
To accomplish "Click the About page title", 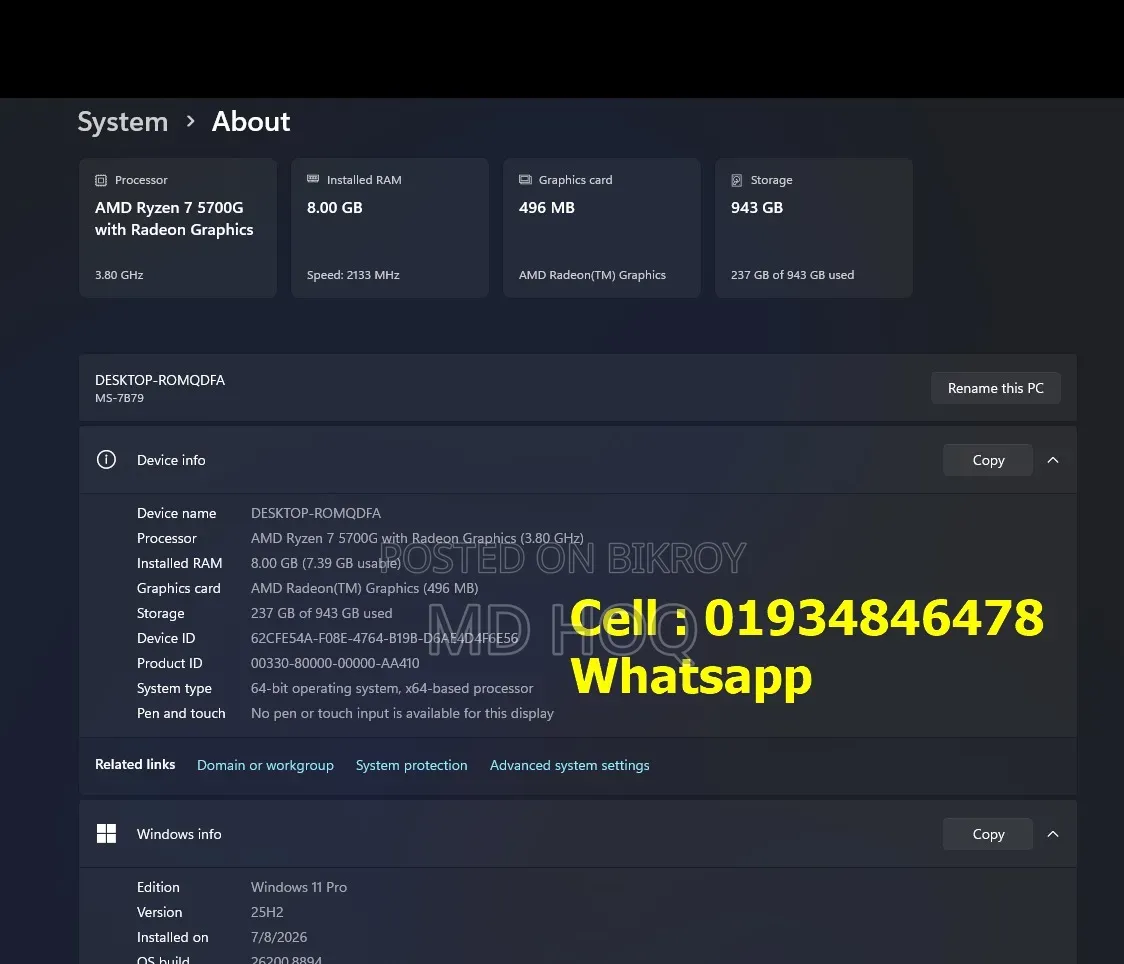I will 251,122.
